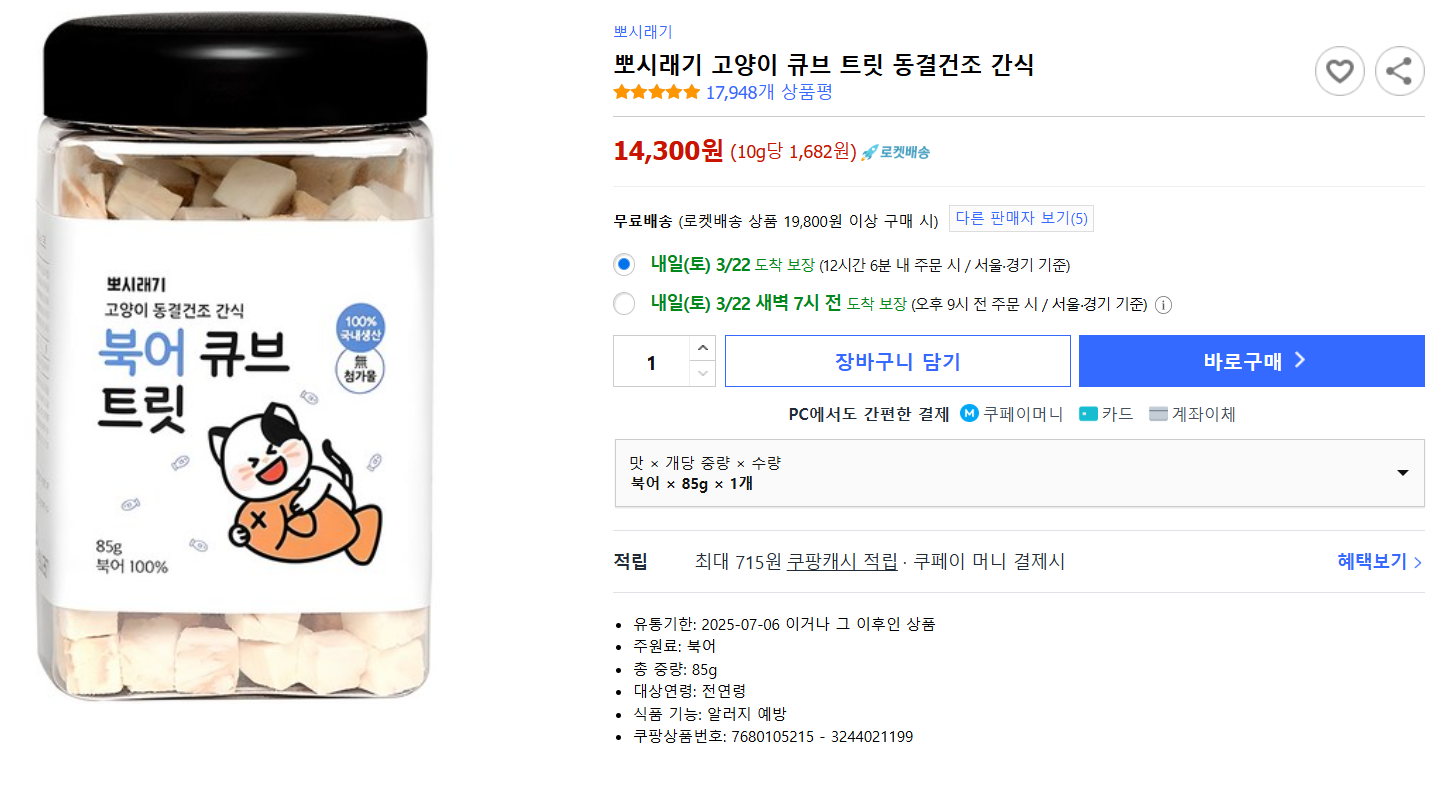This screenshot has height=790, width=1443.
Task: Click the card payment icon
Action: (1088, 413)
